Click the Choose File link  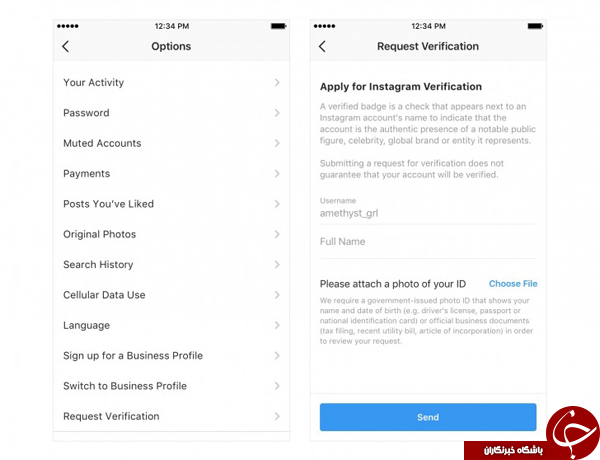tap(513, 284)
